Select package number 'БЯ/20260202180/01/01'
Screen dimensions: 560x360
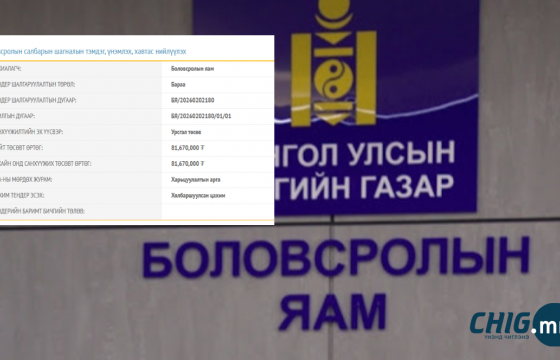tap(201, 116)
